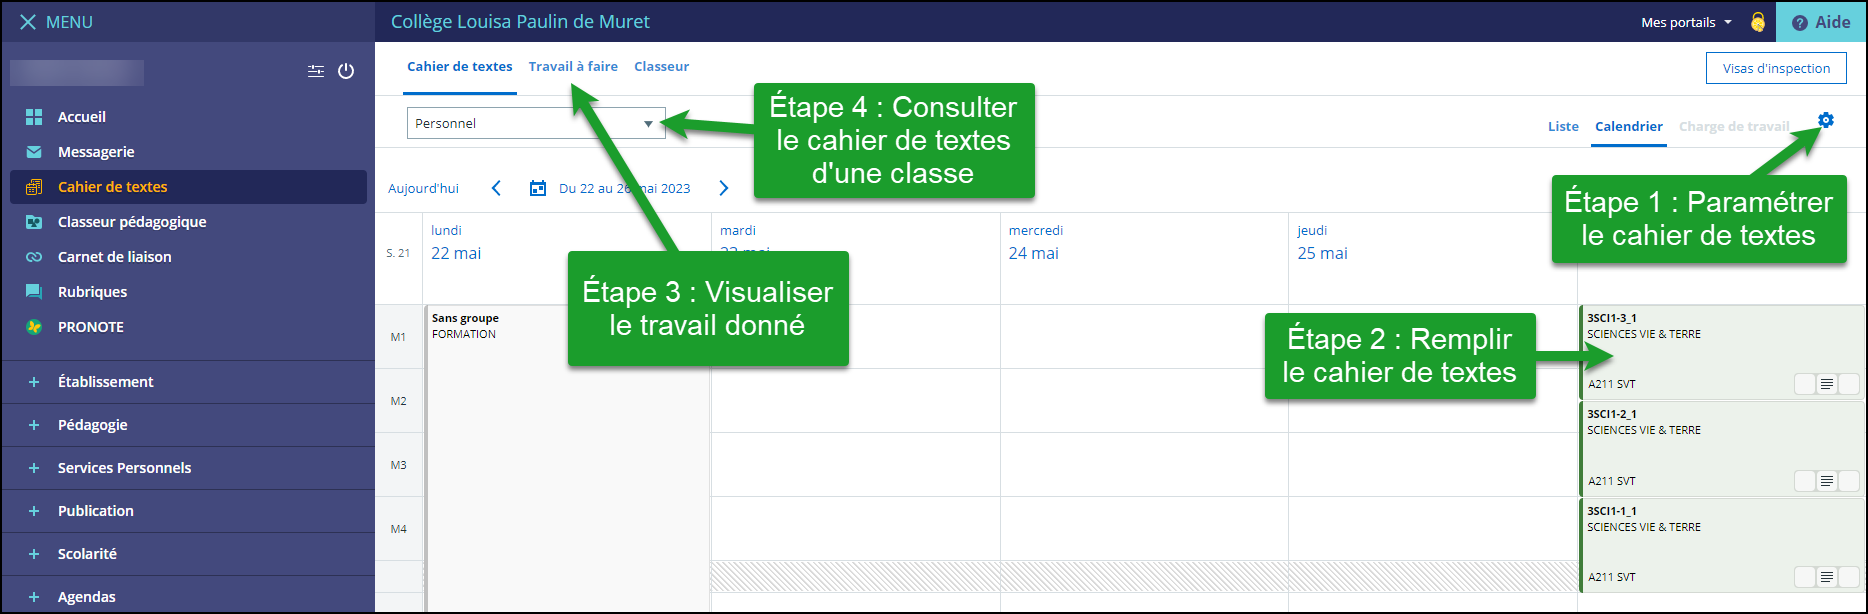Open sidebar display options sliders icon
Viewport: 1868px width, 614px height.
click(316, 71)
